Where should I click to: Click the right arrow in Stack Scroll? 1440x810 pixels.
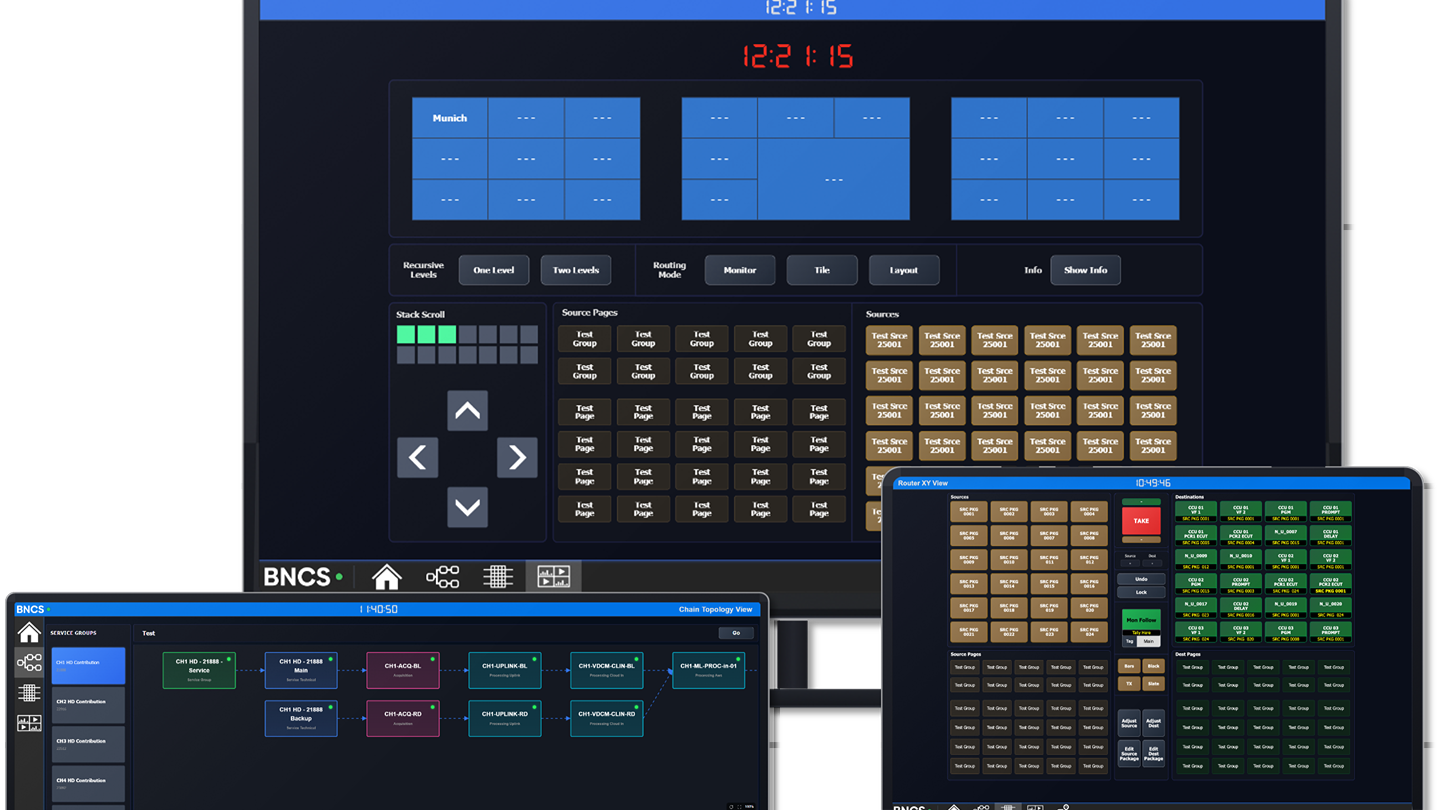[x=517, y=457]
